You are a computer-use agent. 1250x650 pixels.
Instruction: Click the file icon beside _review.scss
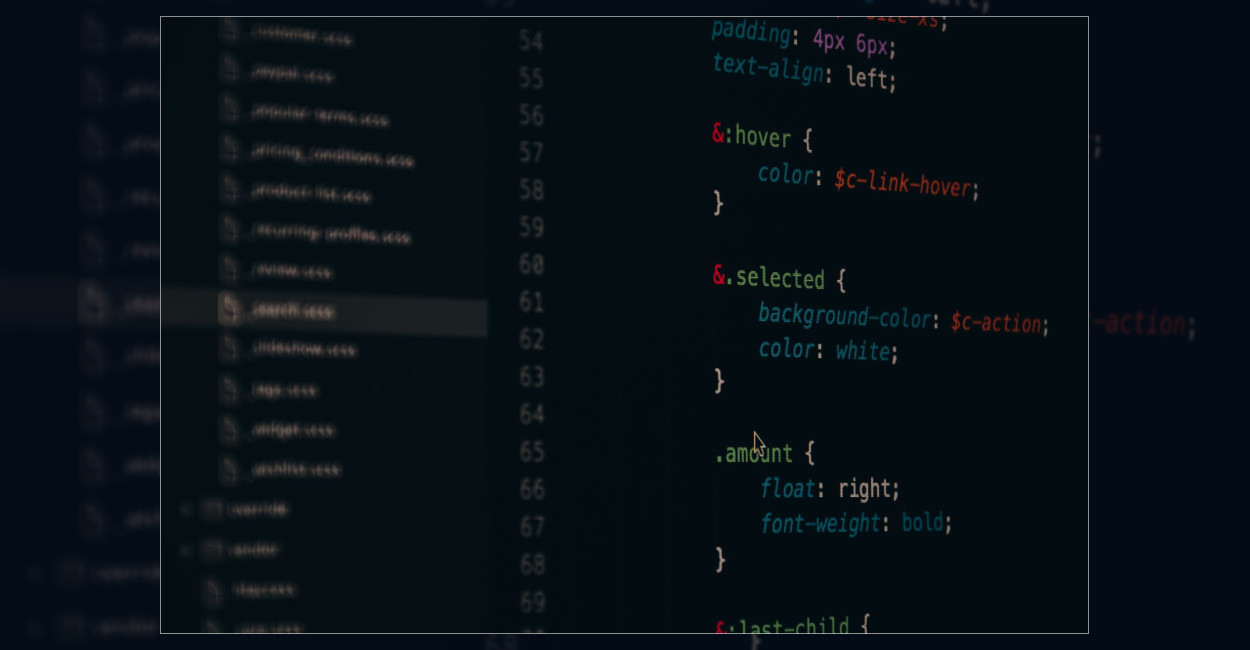point(231,269)
